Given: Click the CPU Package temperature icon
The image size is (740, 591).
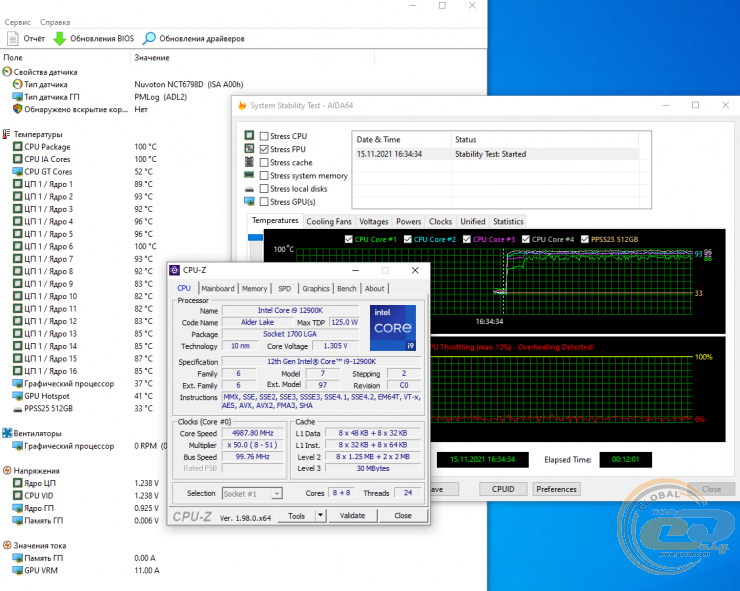Looking at the screenshot, I should [17, 146].
